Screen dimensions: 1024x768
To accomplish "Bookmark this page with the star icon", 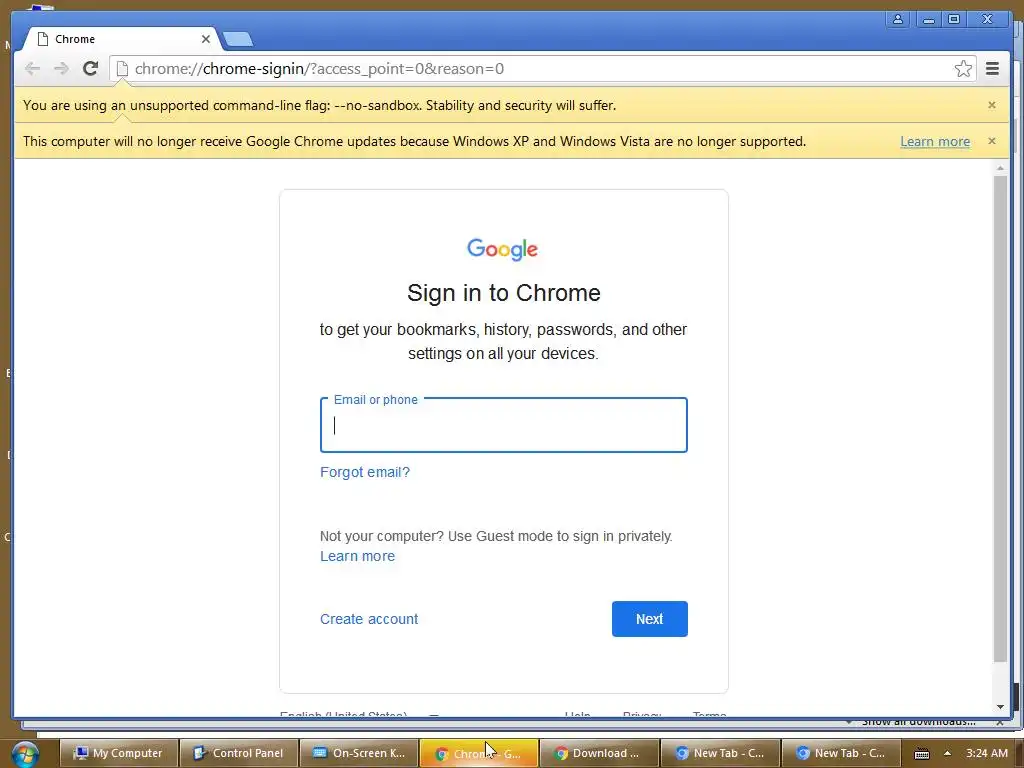I will [x=963, y=69].
